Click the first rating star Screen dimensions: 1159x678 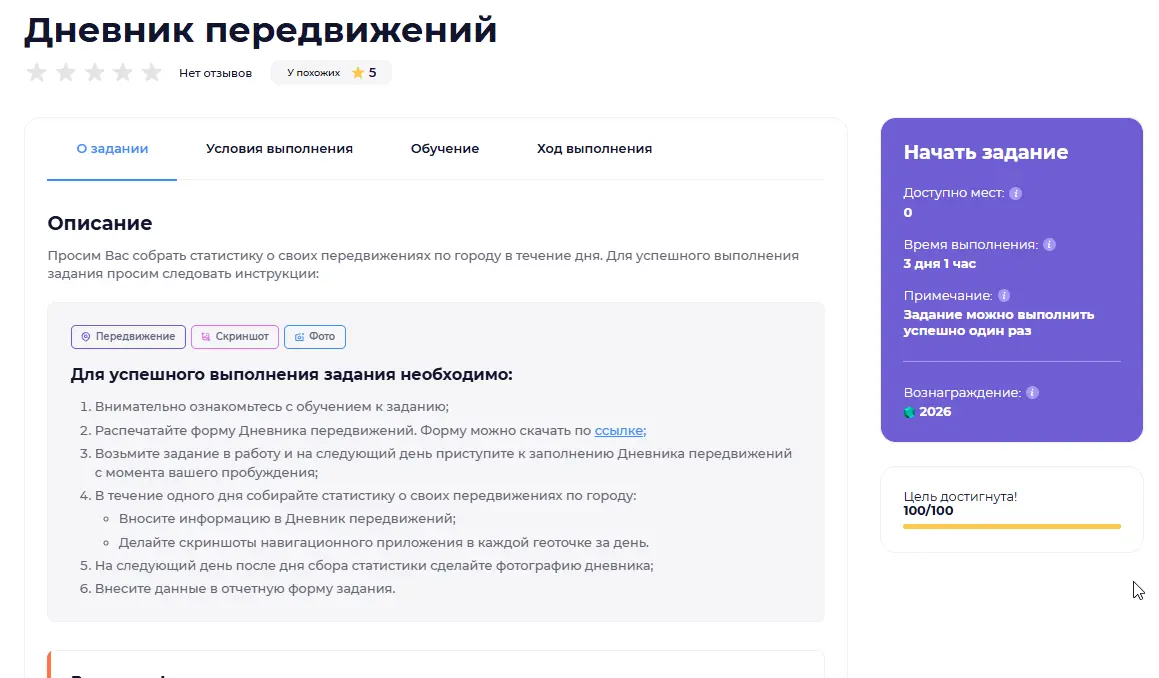36,72
